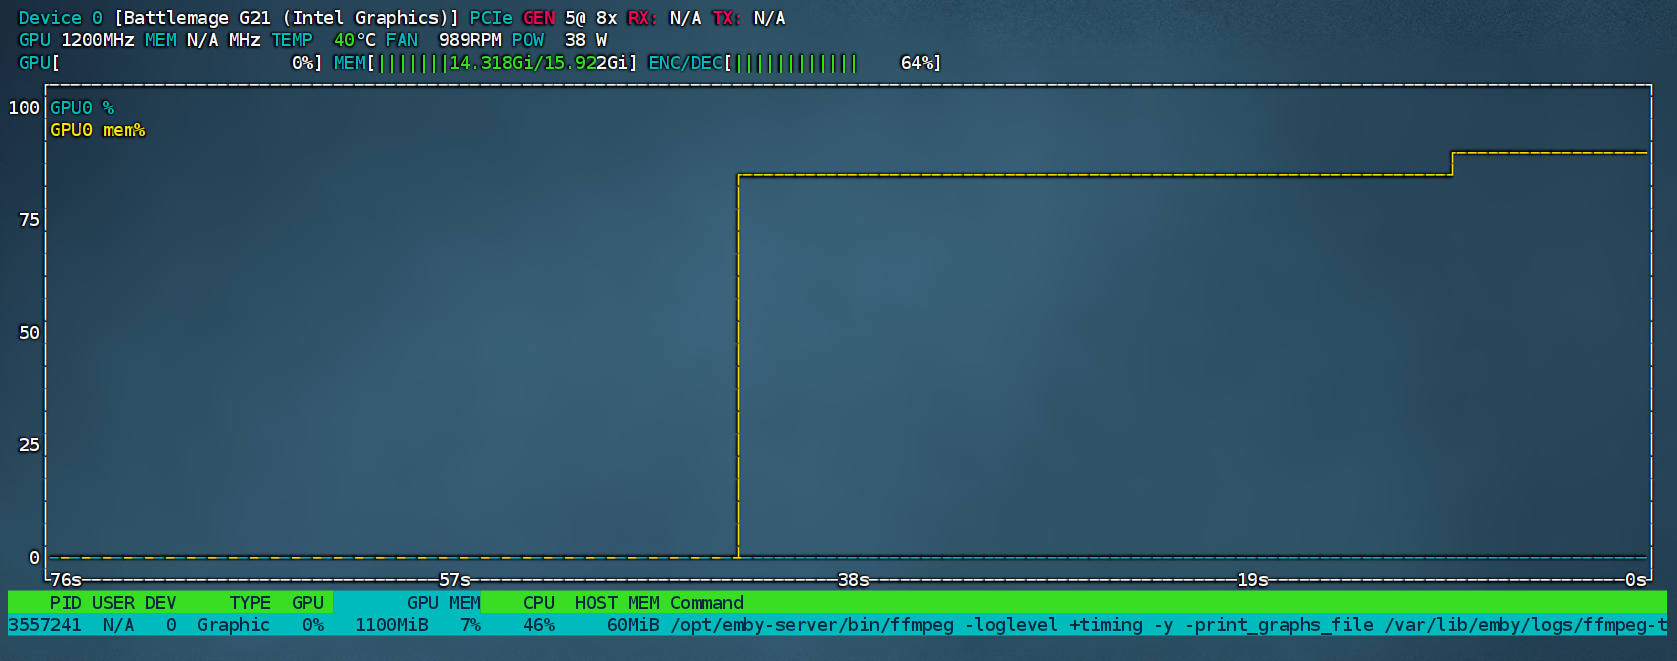Click the USER column header
This screenshot has width=1677, height=661.
(113, 603)
